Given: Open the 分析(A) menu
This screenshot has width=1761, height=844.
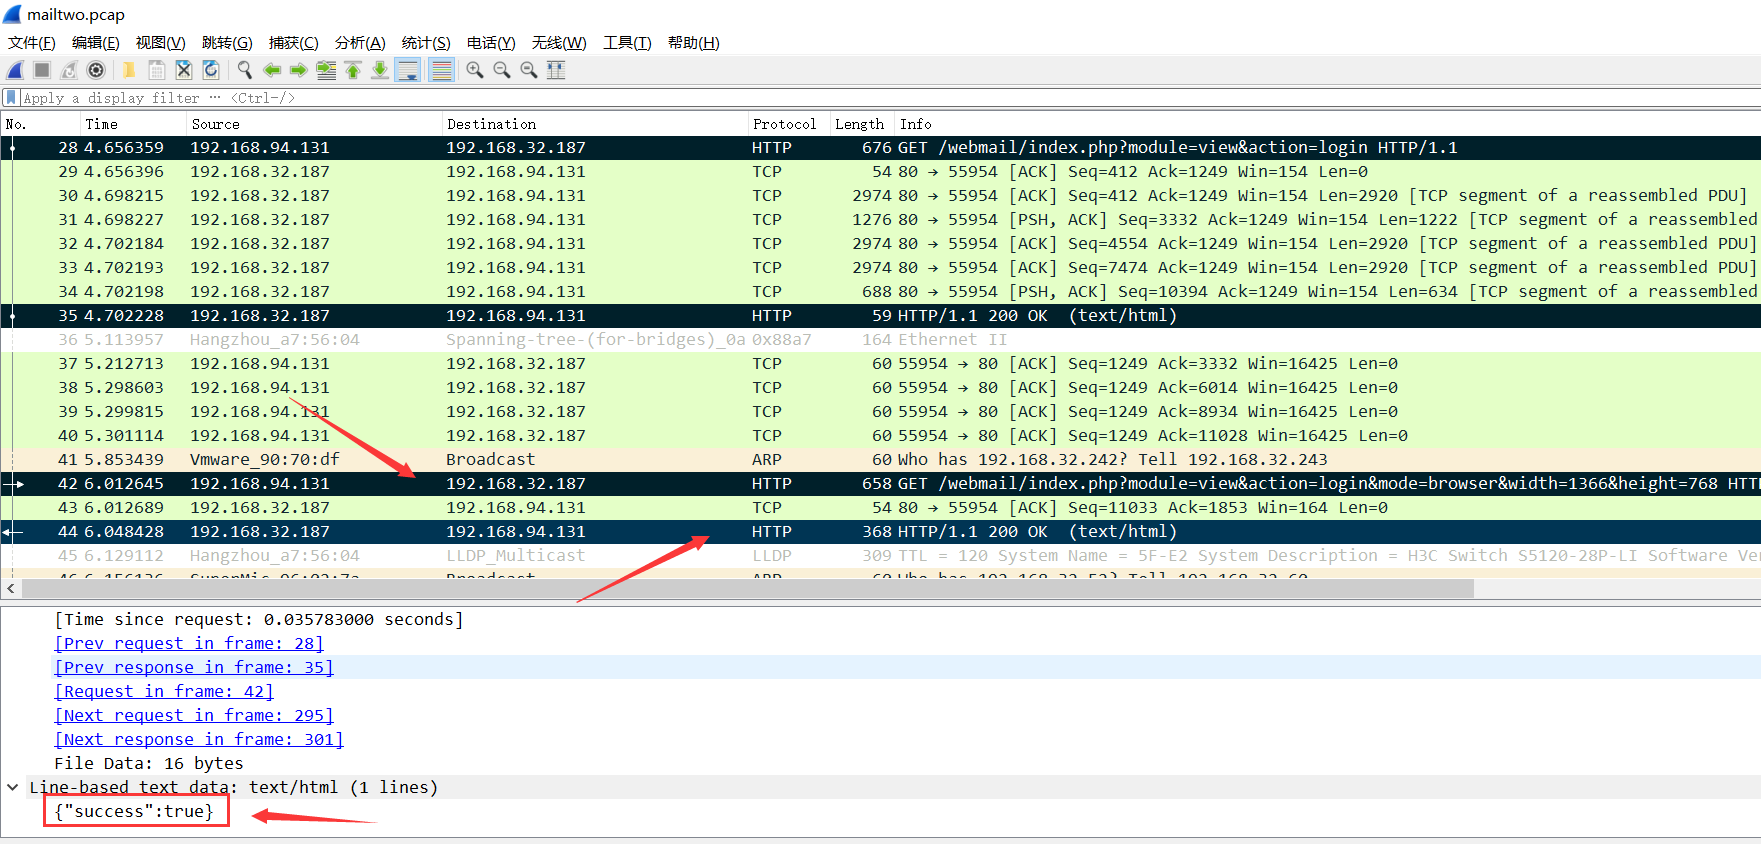Looking at the screenshot, I should [360, 43].
